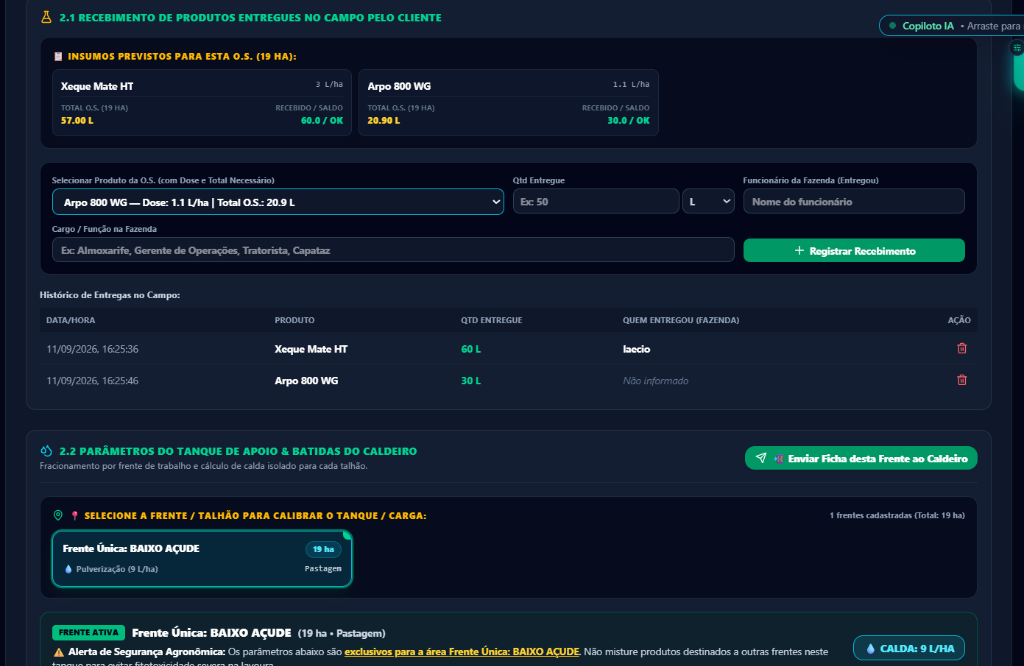The image size is (1024, 666).
Task: Click the CALDA: 9 L/HA badge
Action: pyautogui.click(x=908, y=648)
